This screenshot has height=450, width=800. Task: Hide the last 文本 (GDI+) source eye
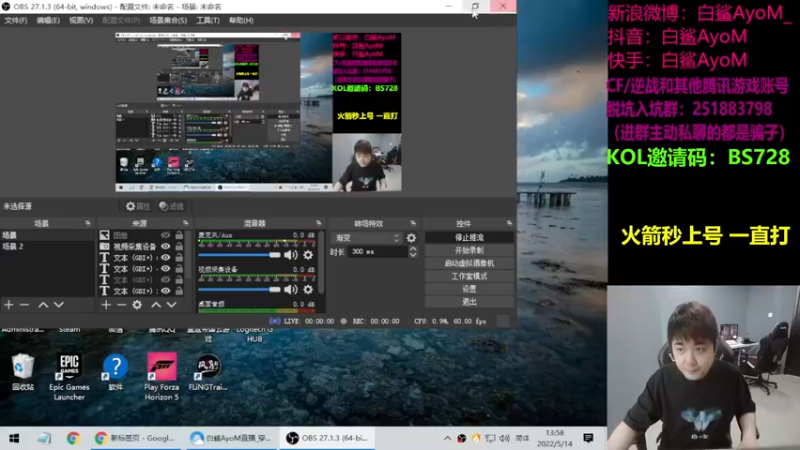coord(166,291)
